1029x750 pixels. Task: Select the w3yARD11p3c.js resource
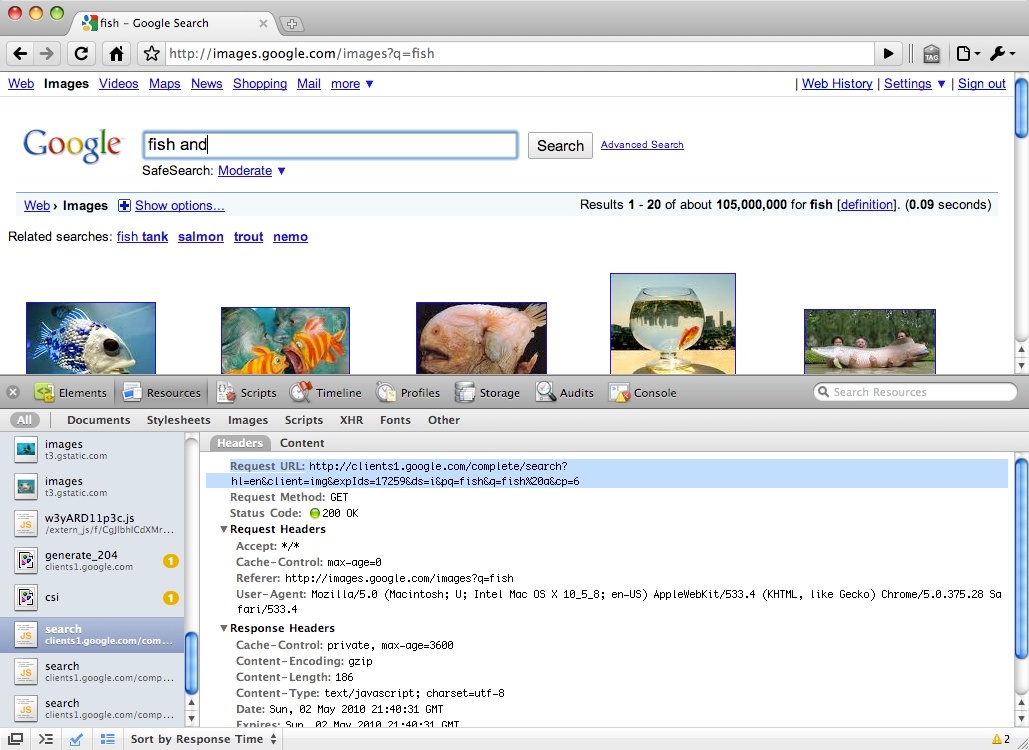(92, 523)
